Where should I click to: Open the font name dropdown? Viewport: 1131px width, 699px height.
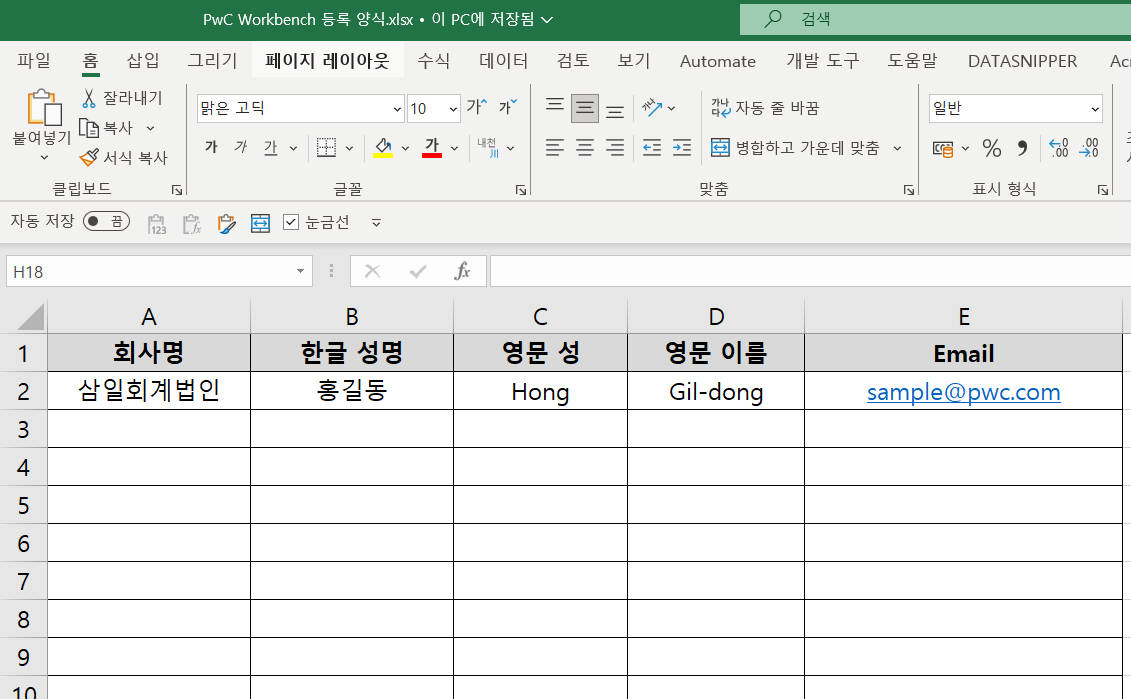[x=396, y=107]
